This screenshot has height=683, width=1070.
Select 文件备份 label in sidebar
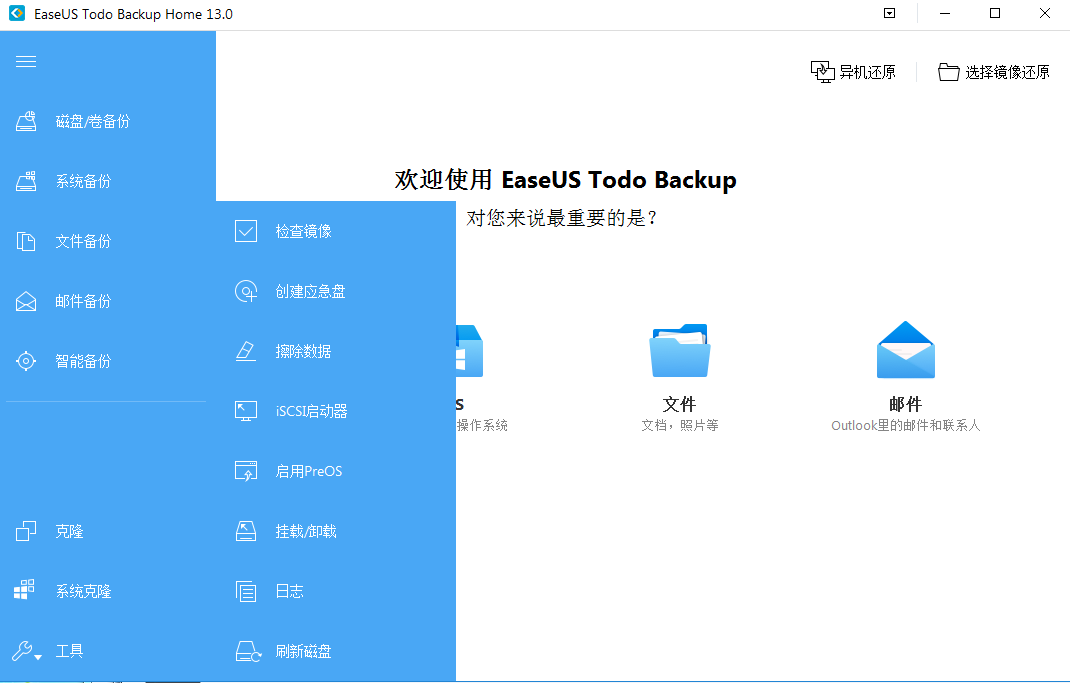click(83, 242)
